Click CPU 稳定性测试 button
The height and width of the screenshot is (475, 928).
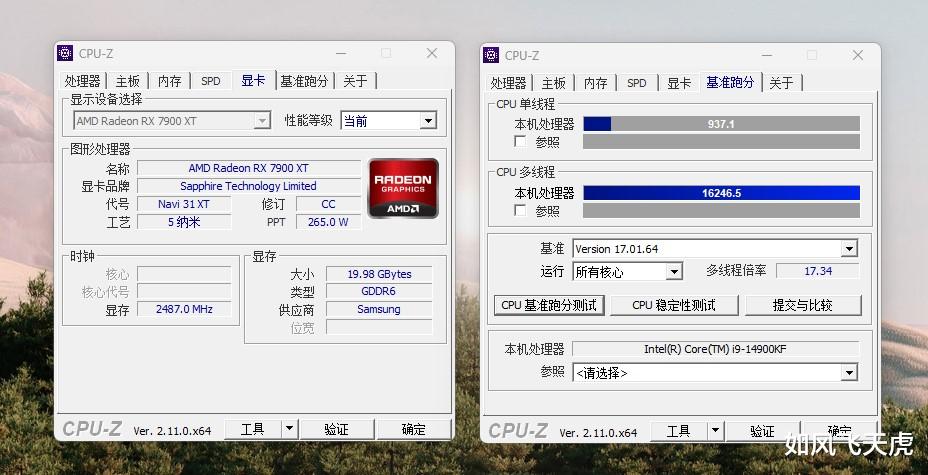pyautogui.click(x=674, y=305)
